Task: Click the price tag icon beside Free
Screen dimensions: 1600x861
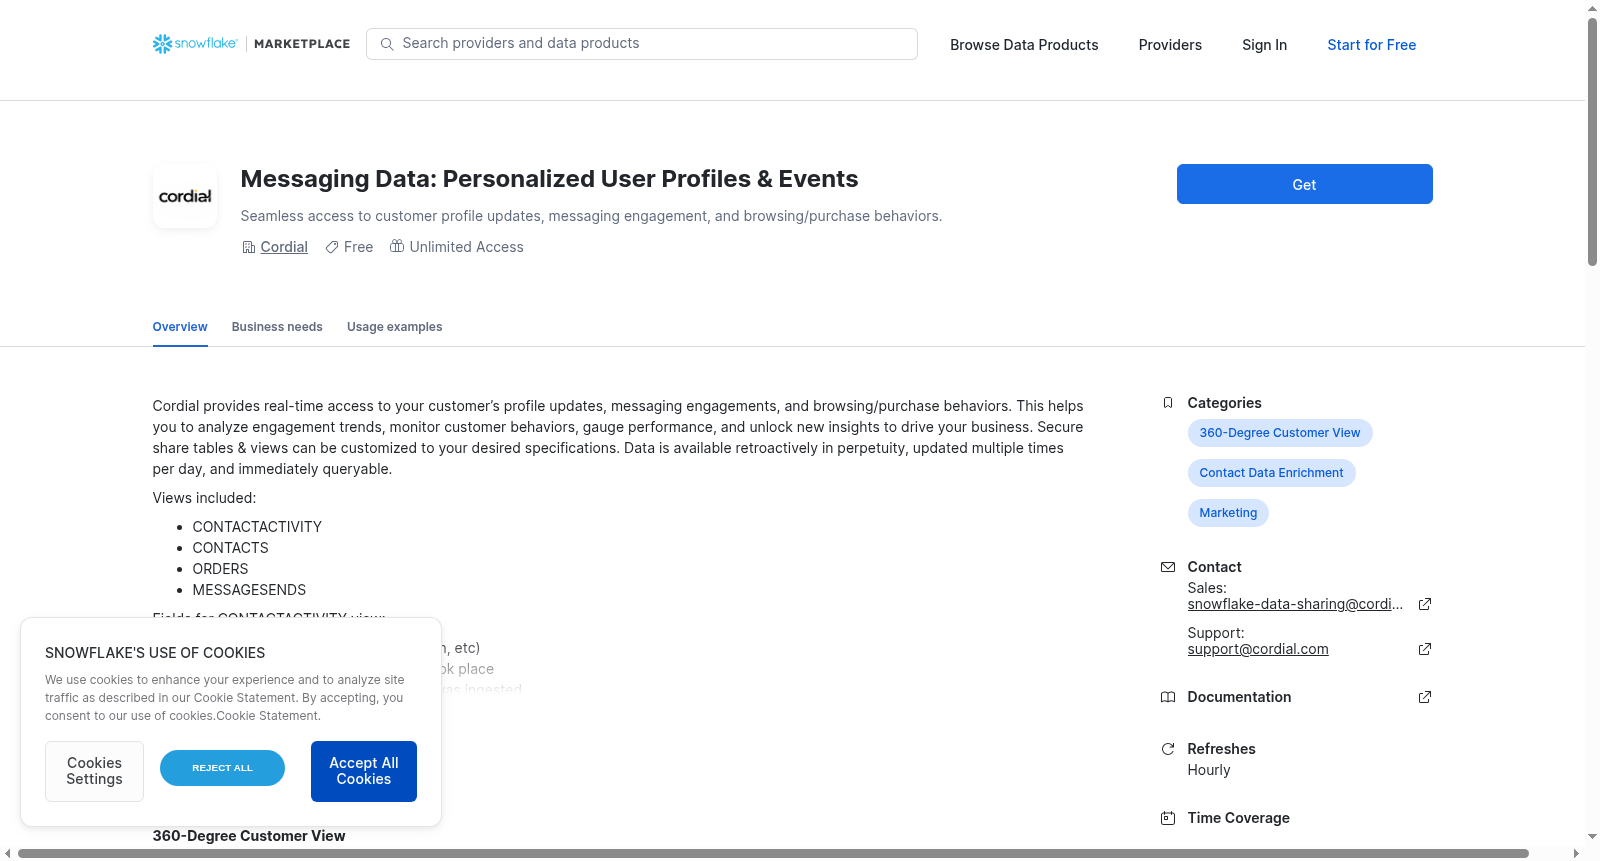Action: coord(332,247)
